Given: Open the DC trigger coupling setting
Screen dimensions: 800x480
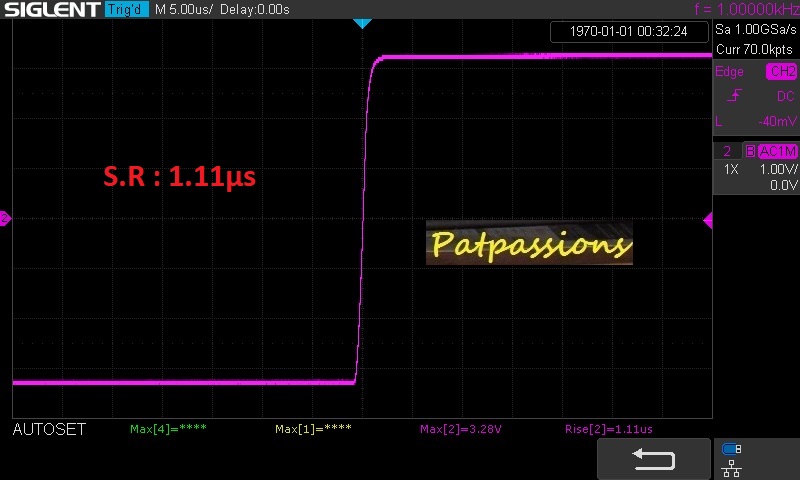Looking at the screenshot, I should (x=785, y=96).
